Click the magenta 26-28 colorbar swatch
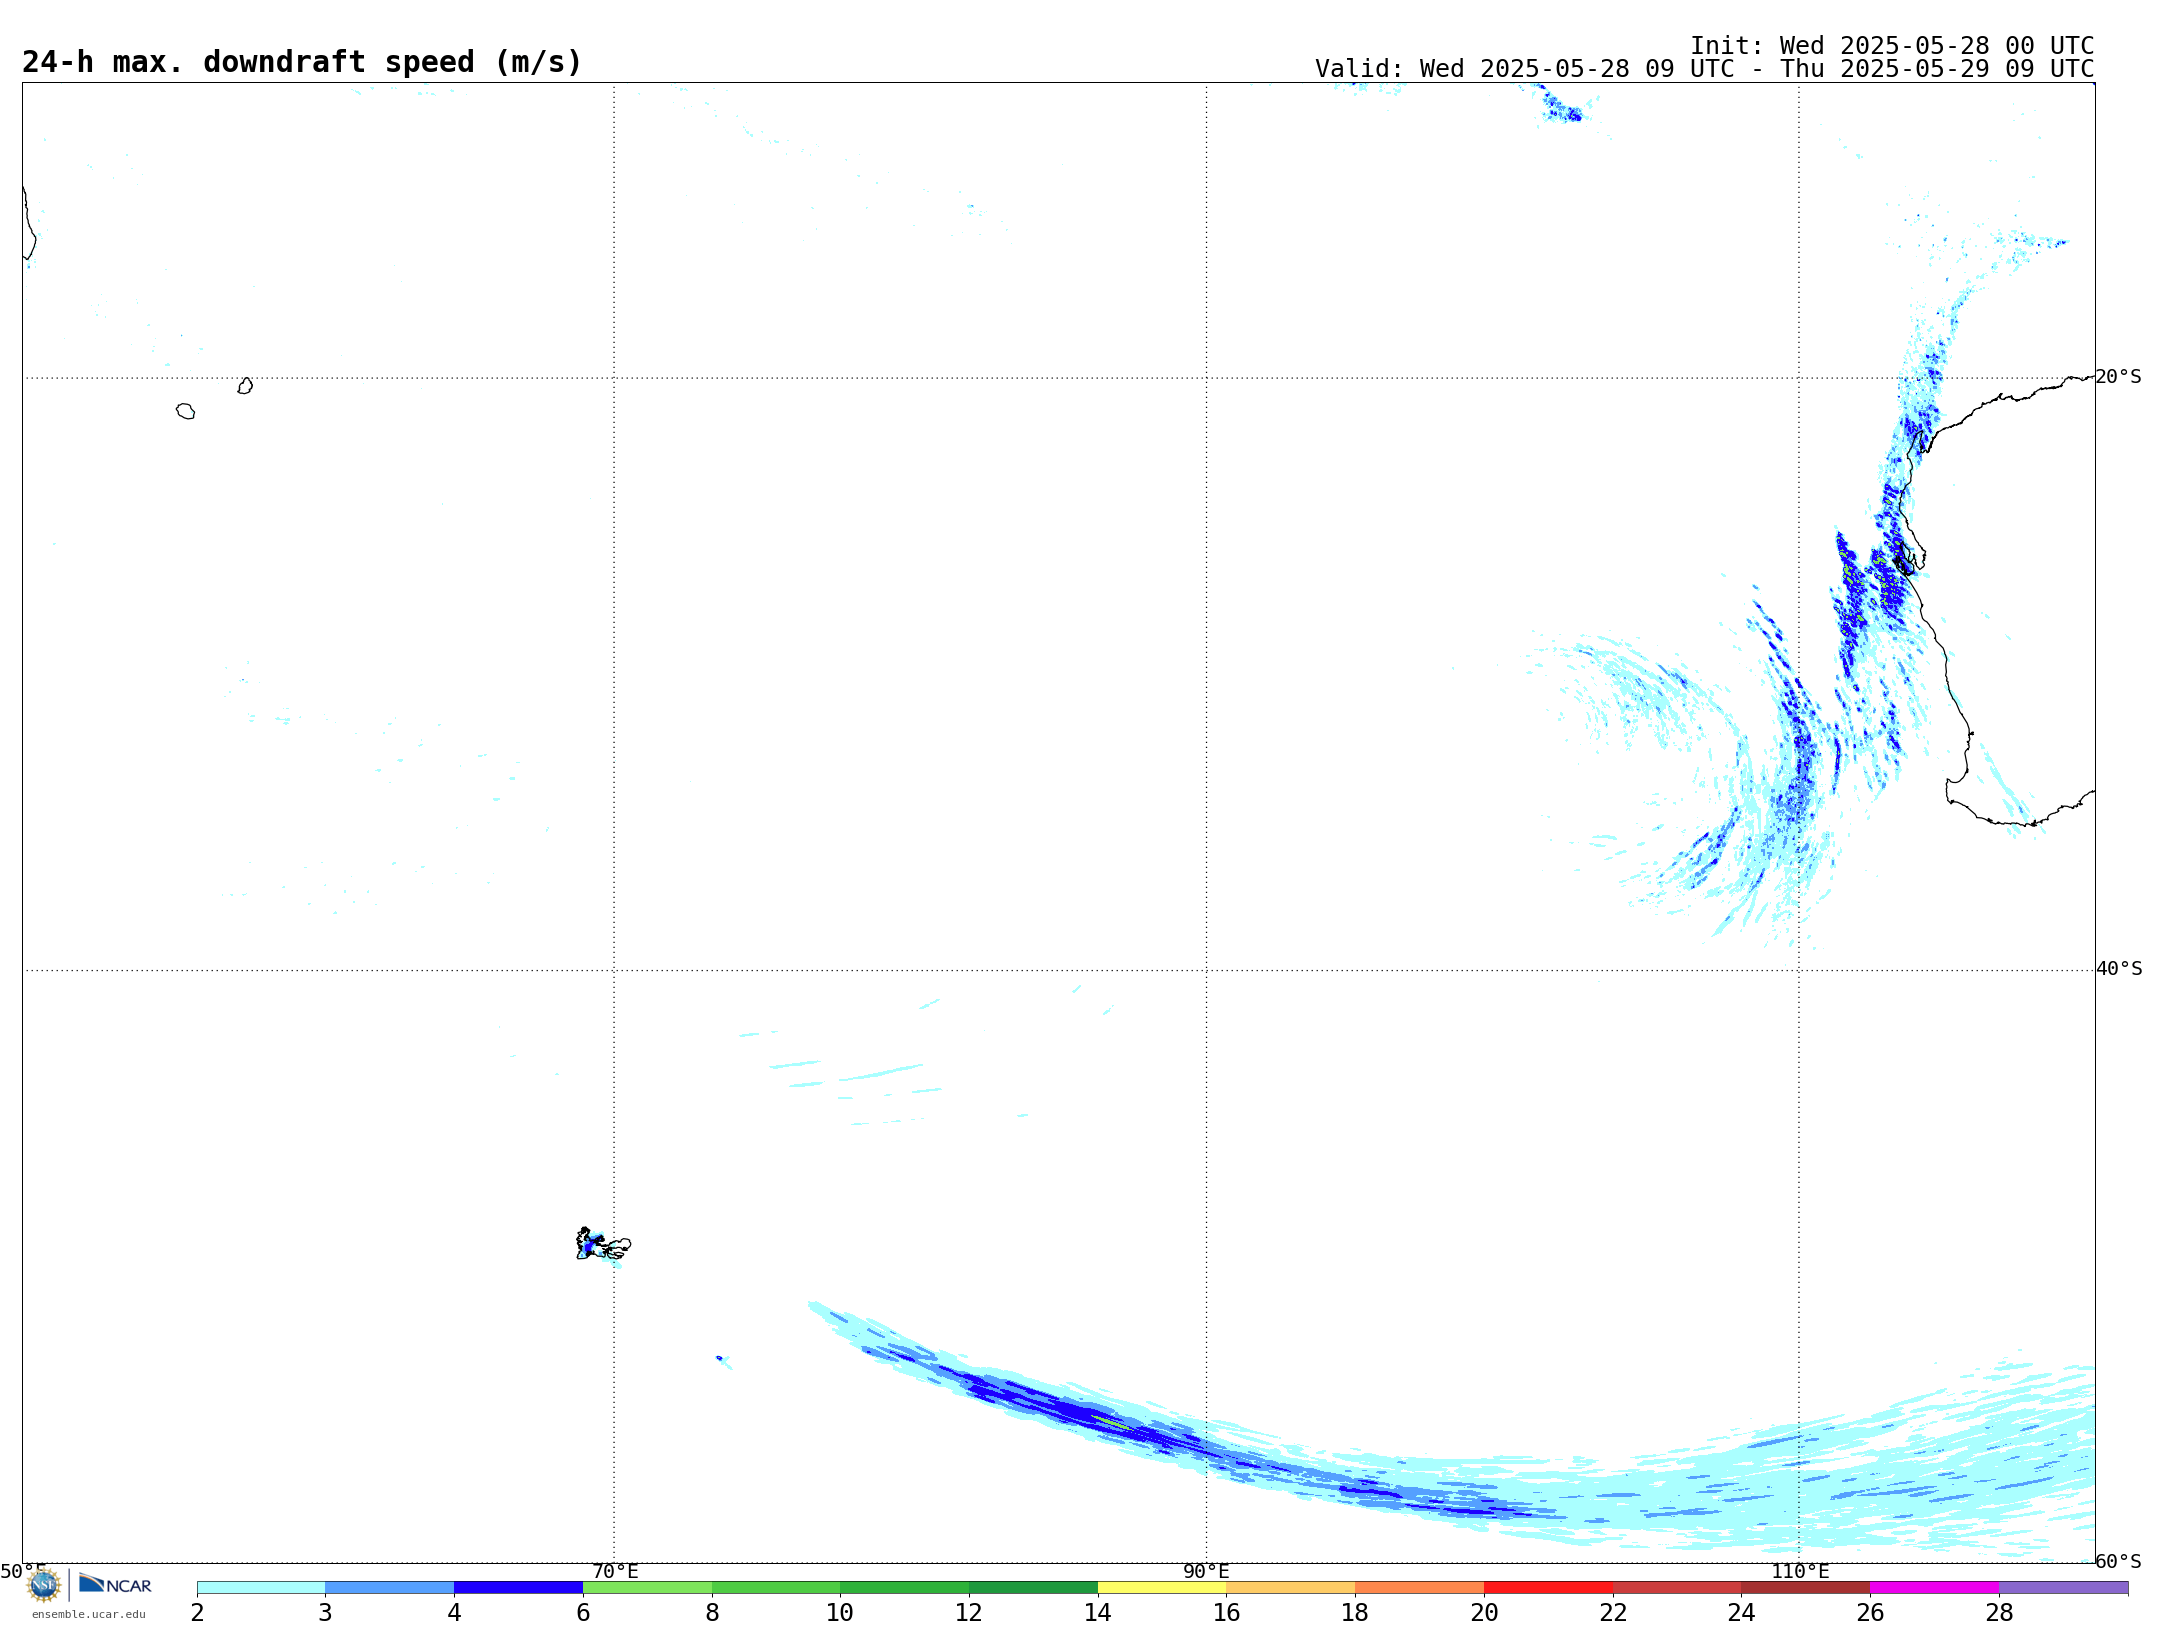The width and height of the screenshot is (2160, 1626). [x=1934, y=1588]
